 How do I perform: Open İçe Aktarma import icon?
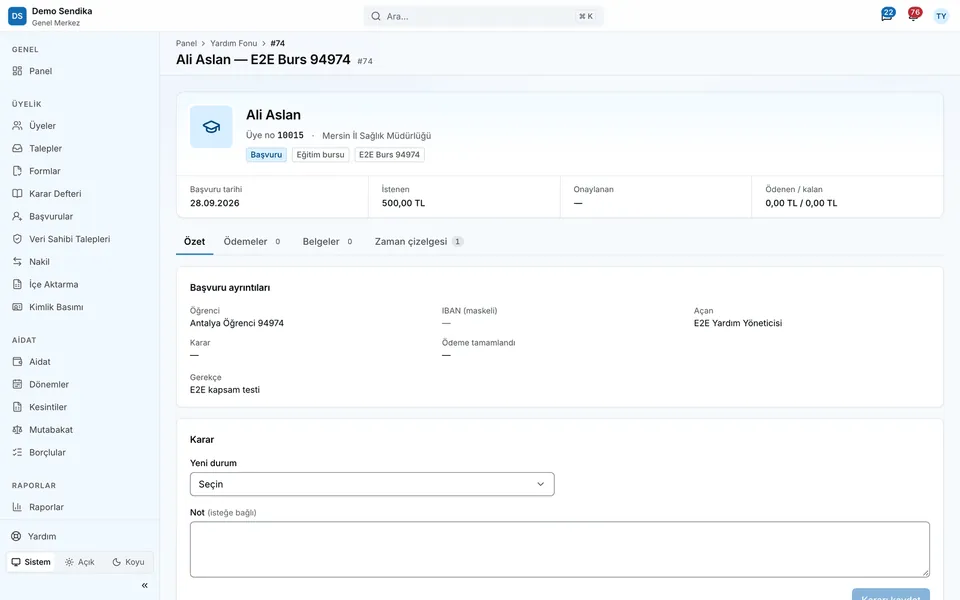pos(17,284)
